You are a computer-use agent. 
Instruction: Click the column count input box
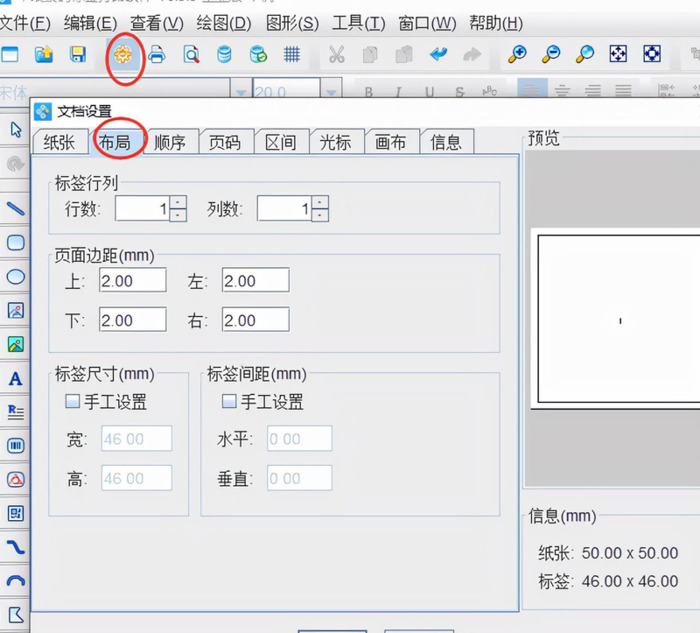coord(284,208)
